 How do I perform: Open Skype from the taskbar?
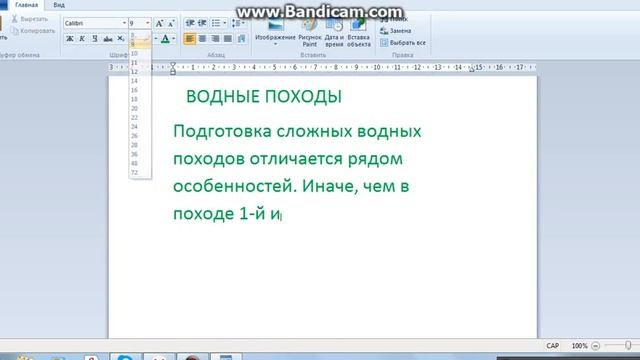tap(126, 357)
